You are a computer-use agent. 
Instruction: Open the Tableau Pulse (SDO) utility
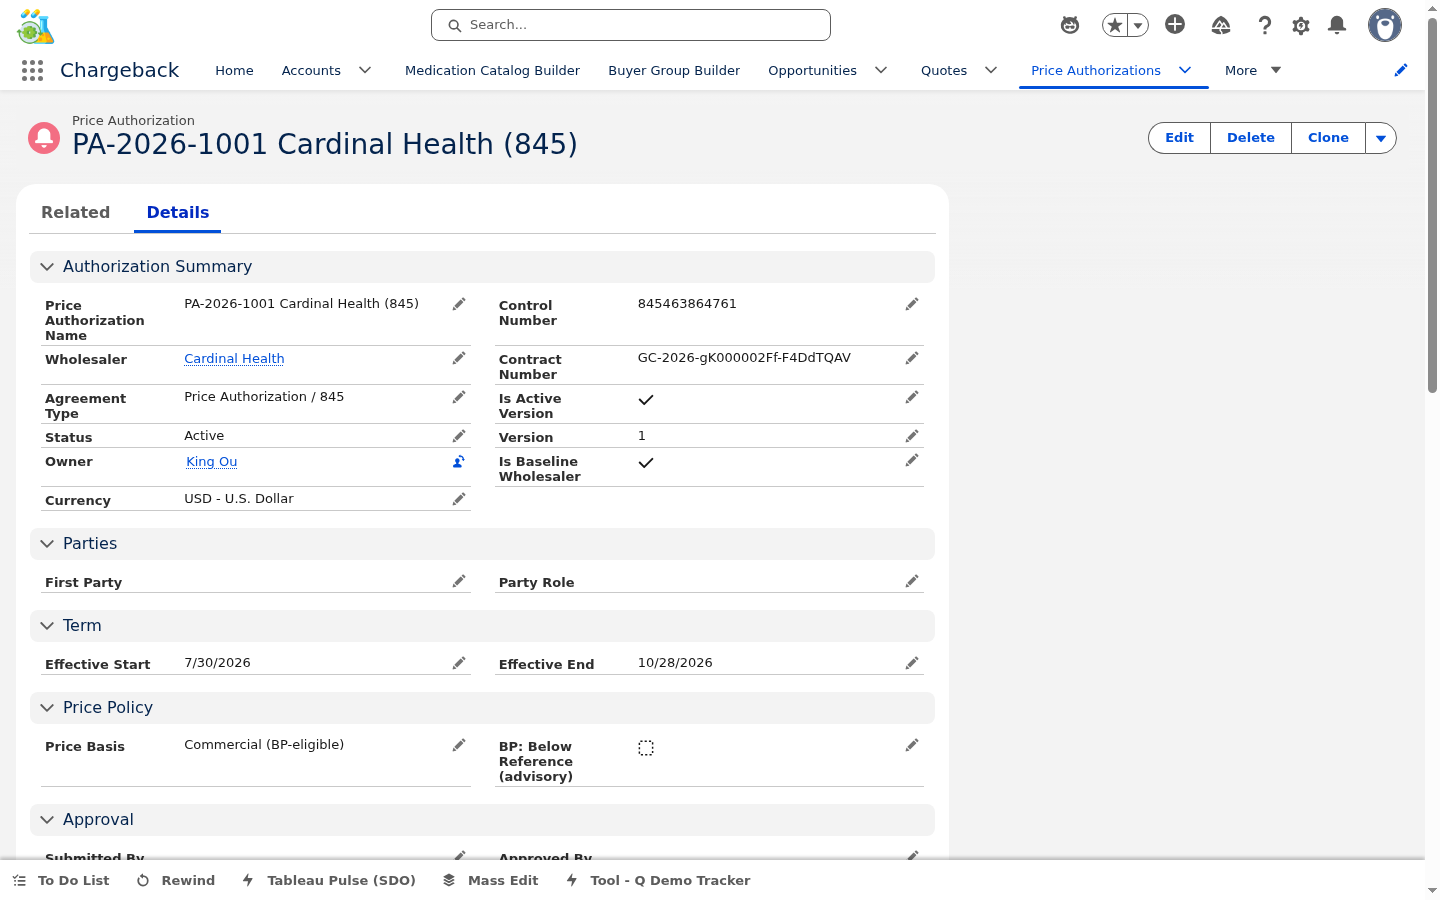328,880
